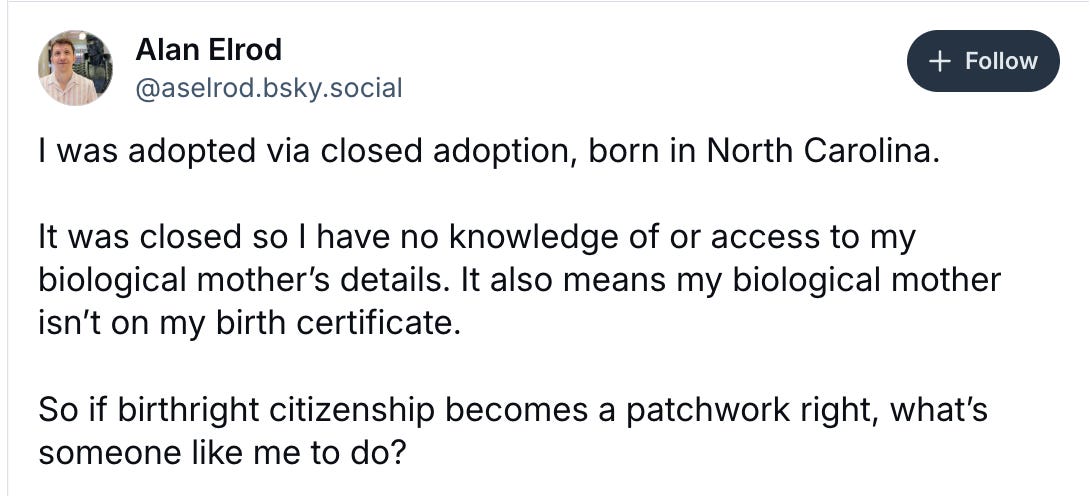Click the line starting 'So if birthright citizenship'
The width and height of the screenshot is (1090, 496).
pos(513,410)
